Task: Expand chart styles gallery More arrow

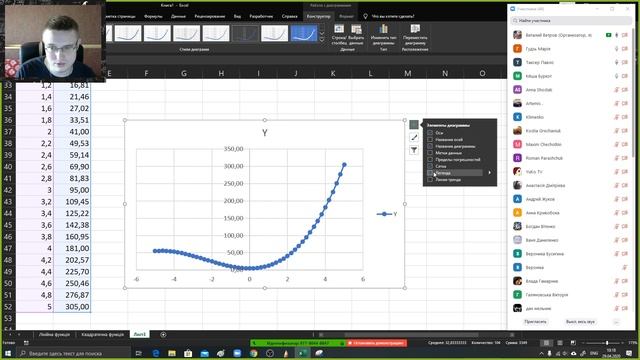Action: coord(322,40)
